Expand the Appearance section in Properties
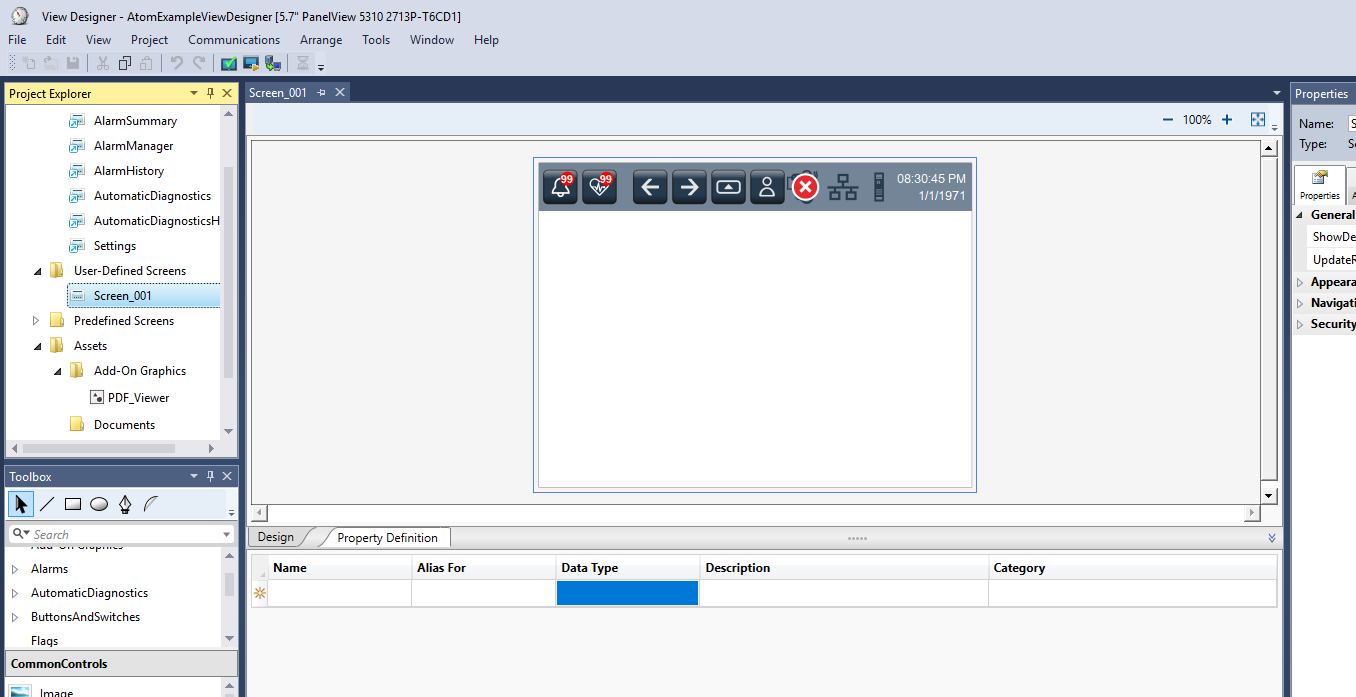 point(1301,282)
